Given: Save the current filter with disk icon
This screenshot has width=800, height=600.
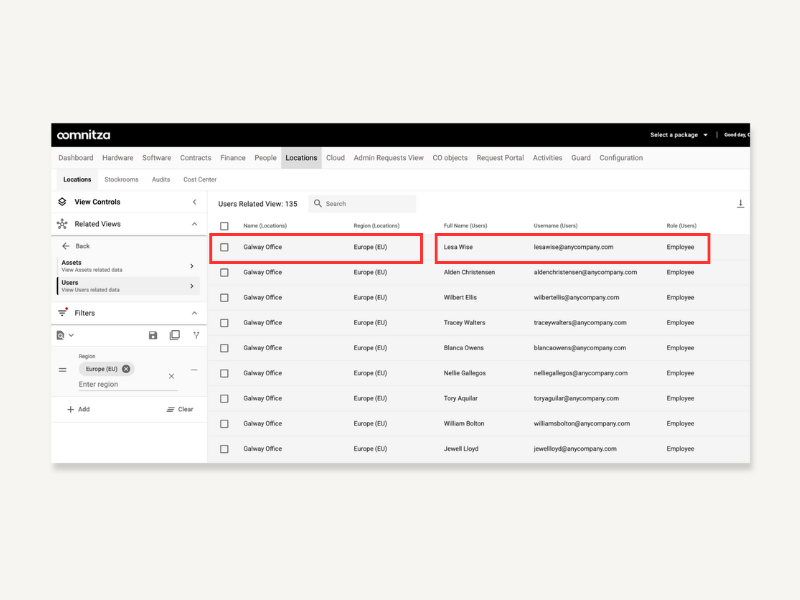Looking at the screenshot, I should click(153, 335).
